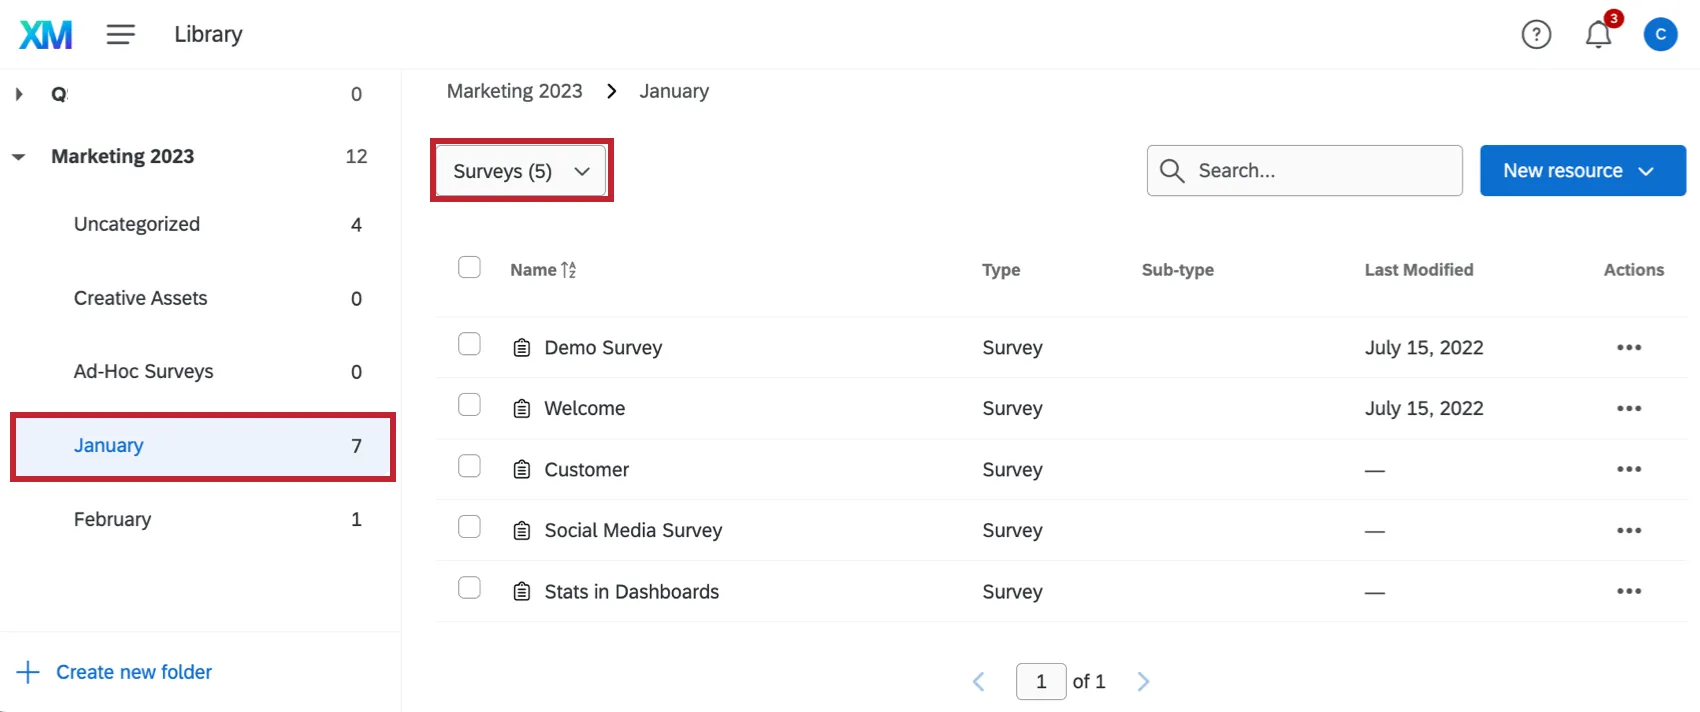
Task: Select the Stats in Dashboards checkbox
Action: [x=469, y=588]
